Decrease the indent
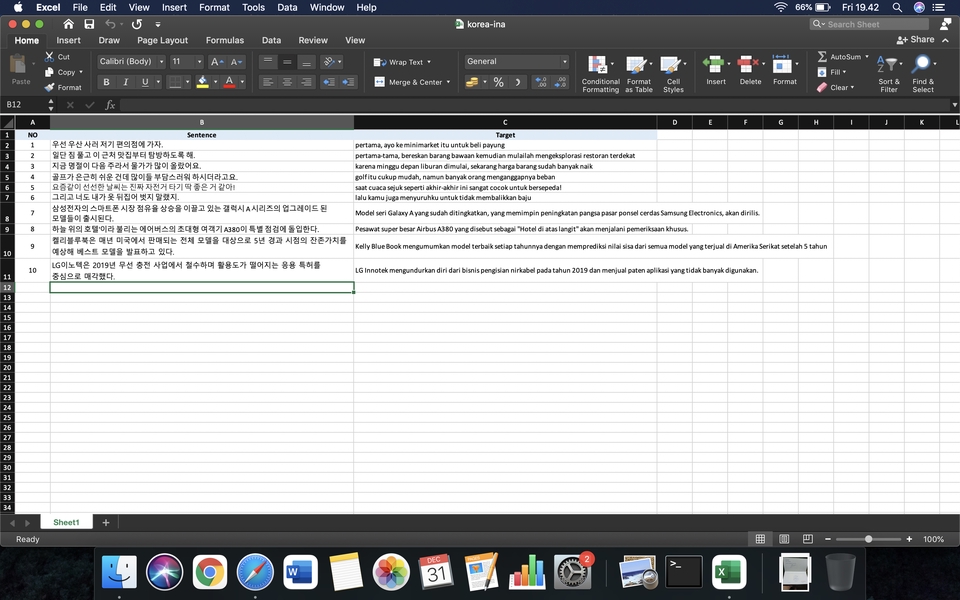The image size is (960, 600). point(329,82)
